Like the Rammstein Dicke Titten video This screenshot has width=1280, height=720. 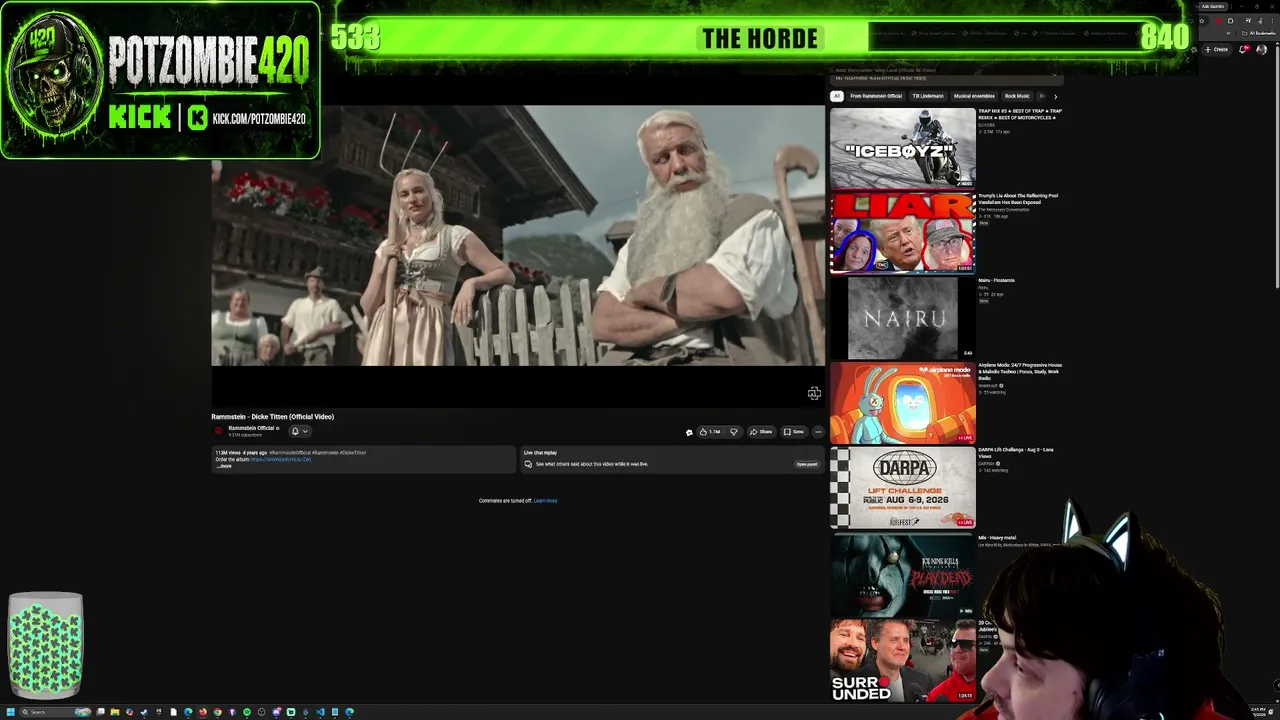710,432
